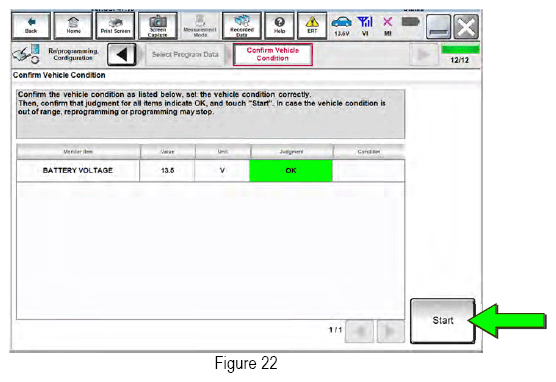Click the Confirm Vehicle Condition heading
The image size is (556, 382).
(59, 75)
